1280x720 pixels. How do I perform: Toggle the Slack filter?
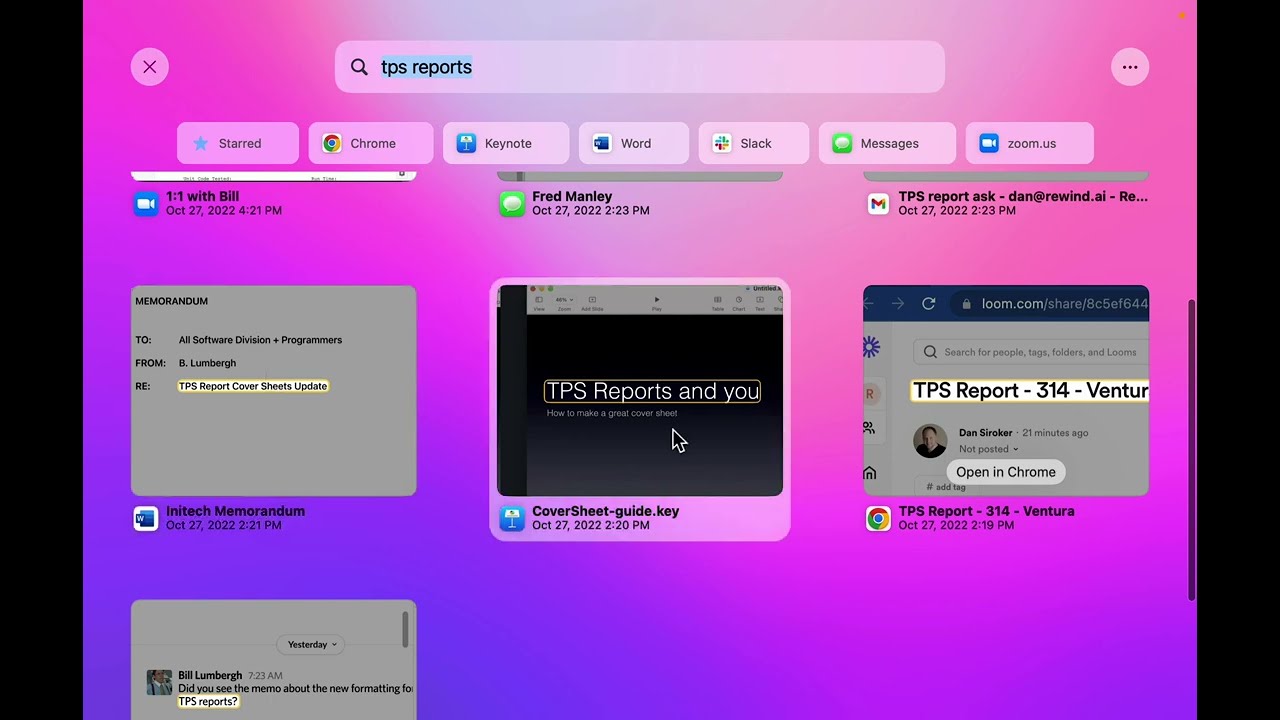(753, 143)
